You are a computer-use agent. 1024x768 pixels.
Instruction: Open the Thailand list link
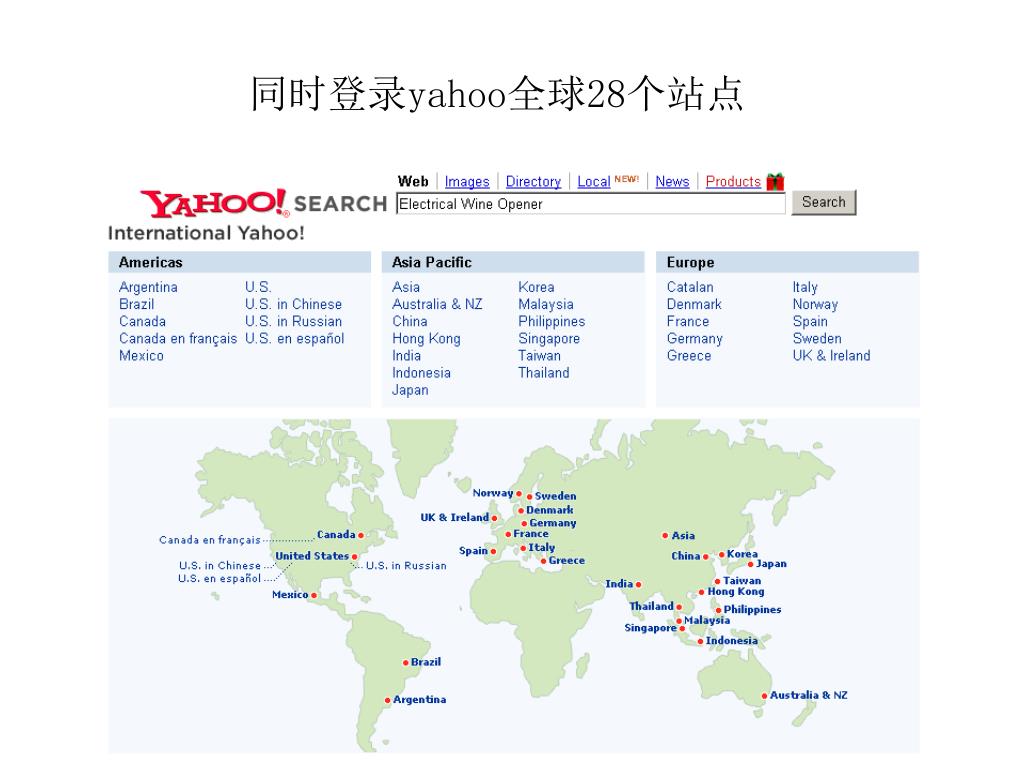click(x=544, y=373)
